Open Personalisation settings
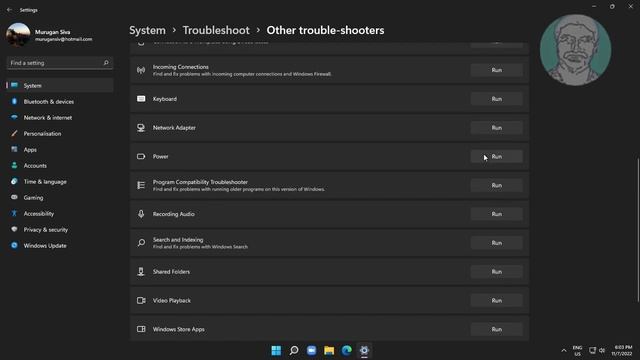The height and width of the screenshot is (360, 640). pos(60,133)
